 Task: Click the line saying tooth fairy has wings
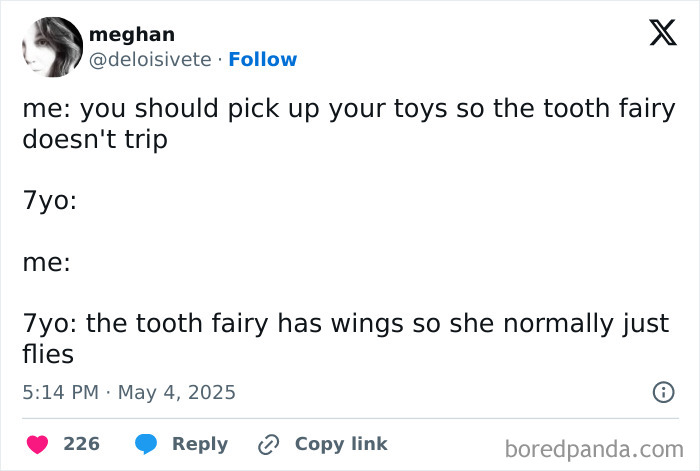coord(346,323)
